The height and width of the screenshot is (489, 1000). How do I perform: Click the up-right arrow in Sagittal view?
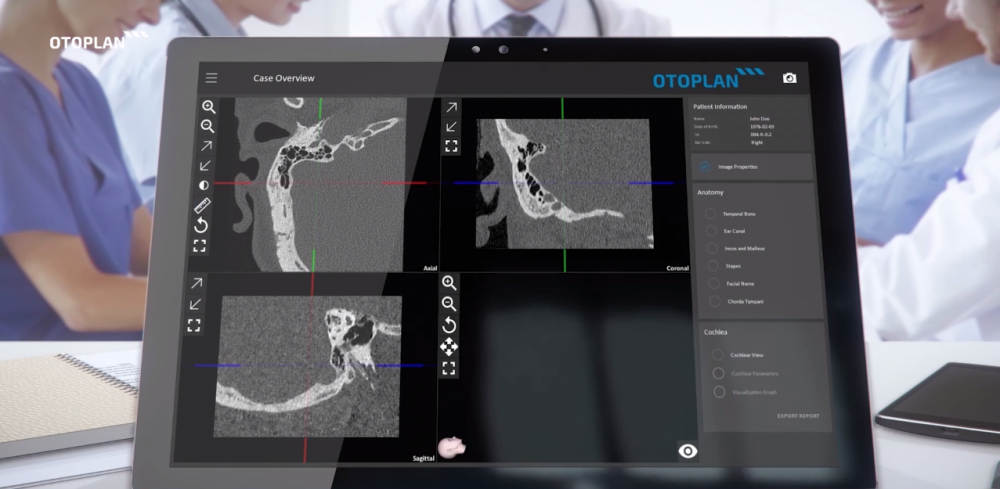196,284
